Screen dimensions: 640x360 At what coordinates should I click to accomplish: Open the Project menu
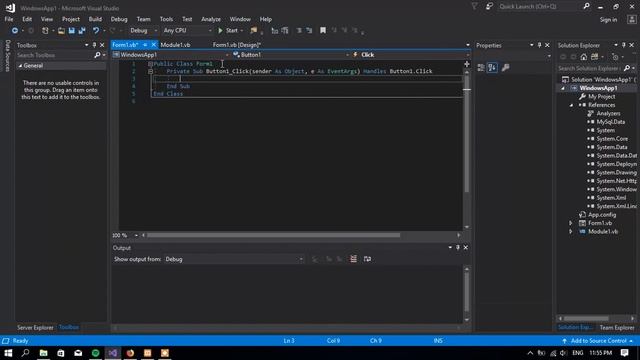(71, 19)
